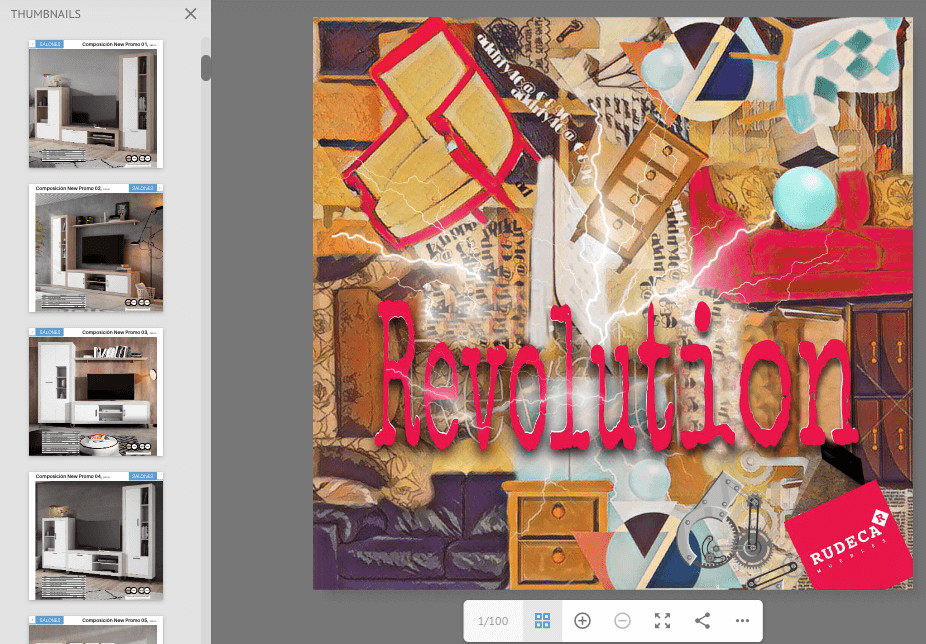Click the thumbnails panel scrollbar handle
The width and height of the screenshot is (926, 644).
[206, 67]
